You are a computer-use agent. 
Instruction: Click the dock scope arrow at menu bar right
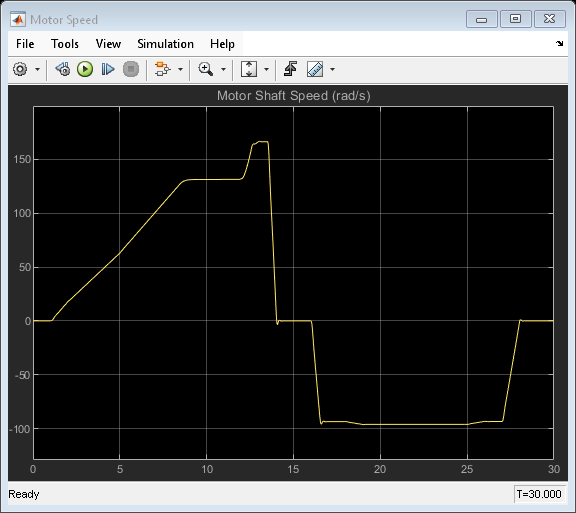click(x=559, y=44)
